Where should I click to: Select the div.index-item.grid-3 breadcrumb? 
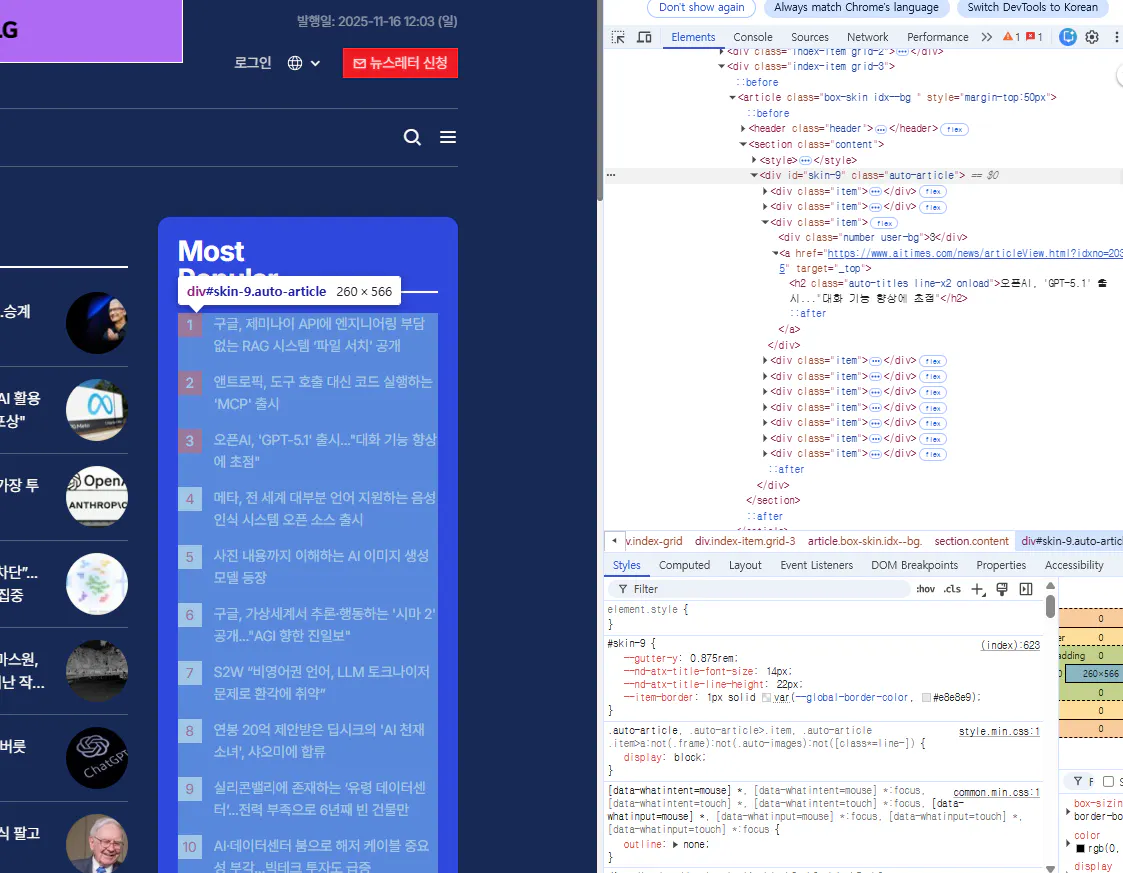click(745, 541)
